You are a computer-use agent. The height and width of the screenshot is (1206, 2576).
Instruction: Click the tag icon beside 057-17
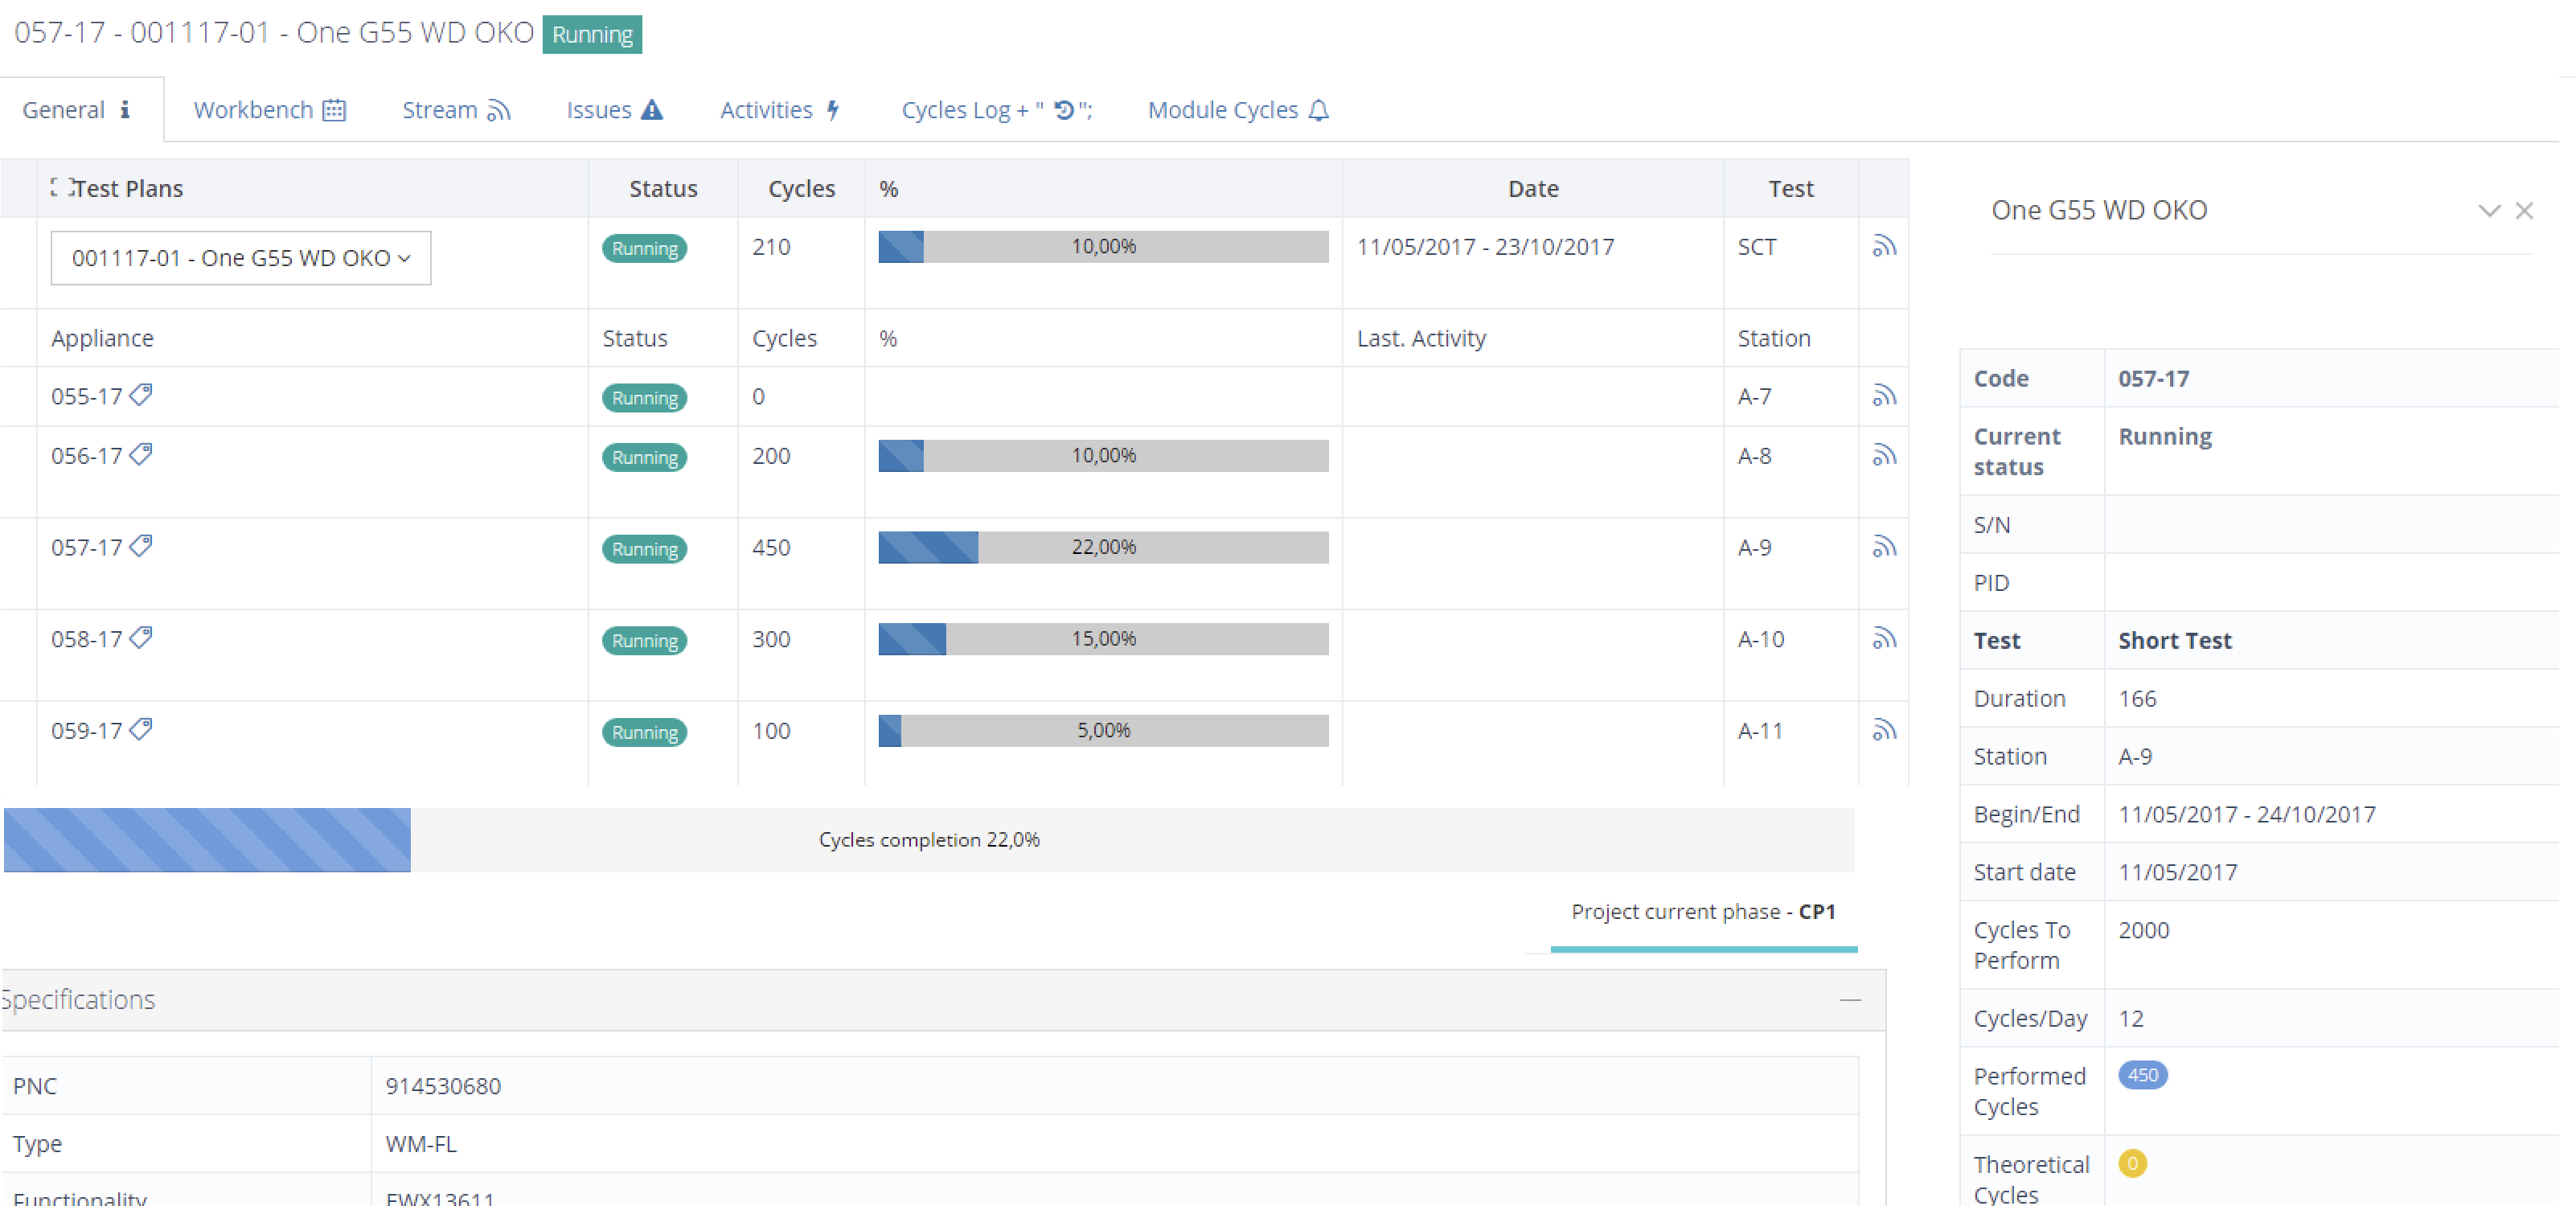click(x=141, y=546)
